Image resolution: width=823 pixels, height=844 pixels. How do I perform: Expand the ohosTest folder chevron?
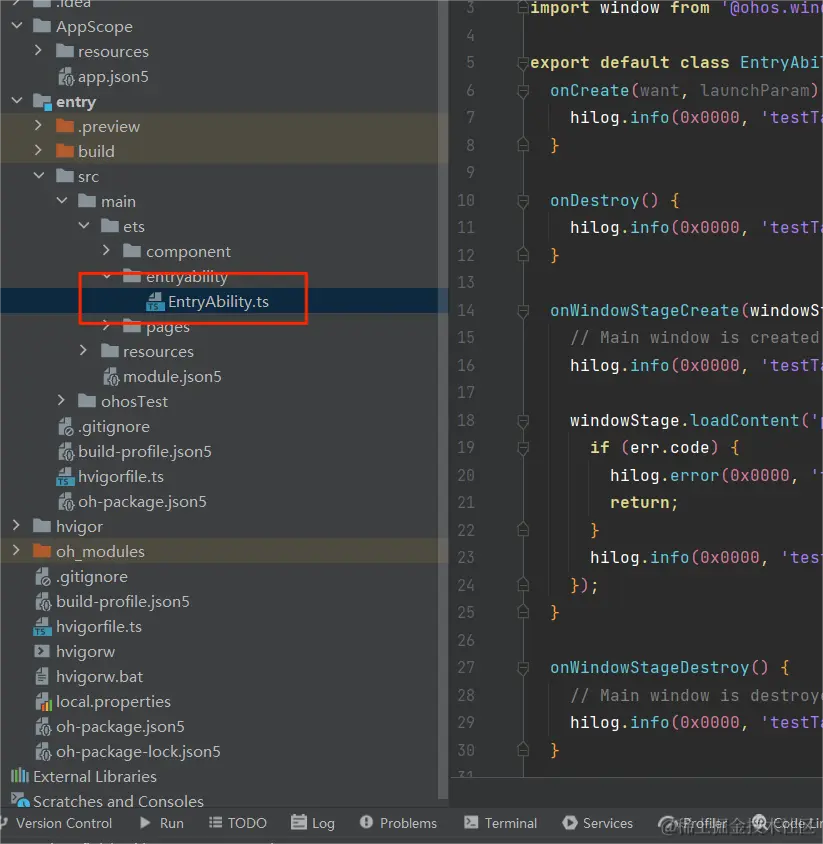tap(61, 400)
